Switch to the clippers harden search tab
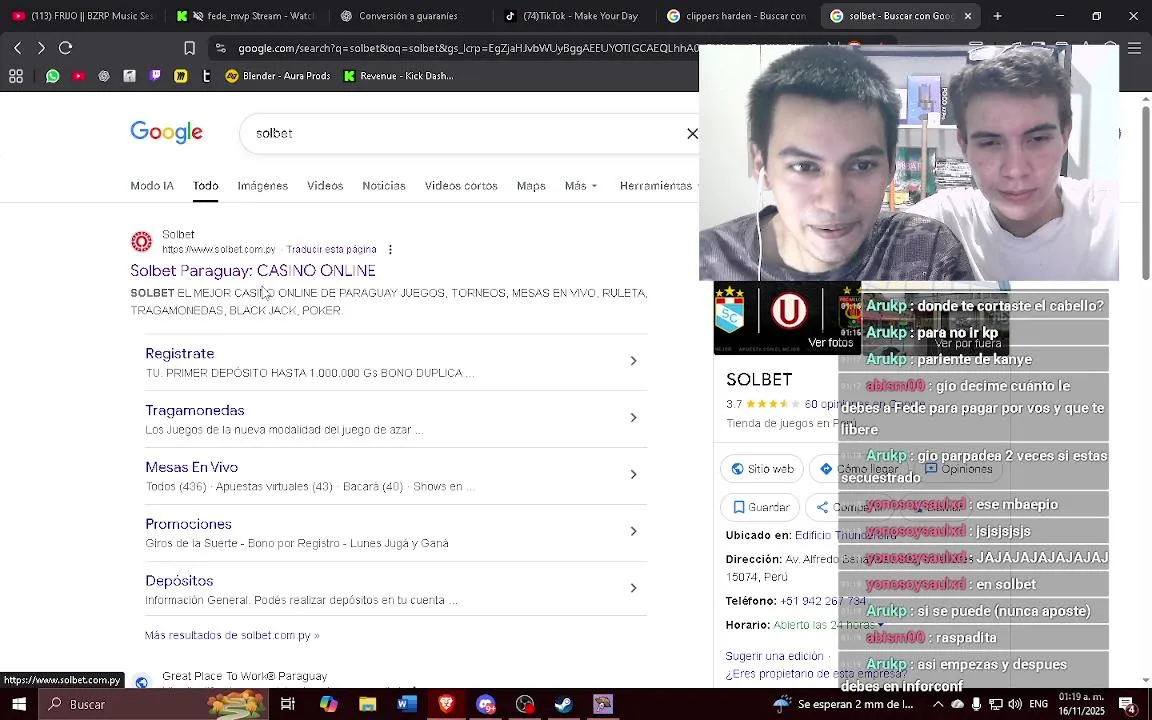 tap(738, 15)
